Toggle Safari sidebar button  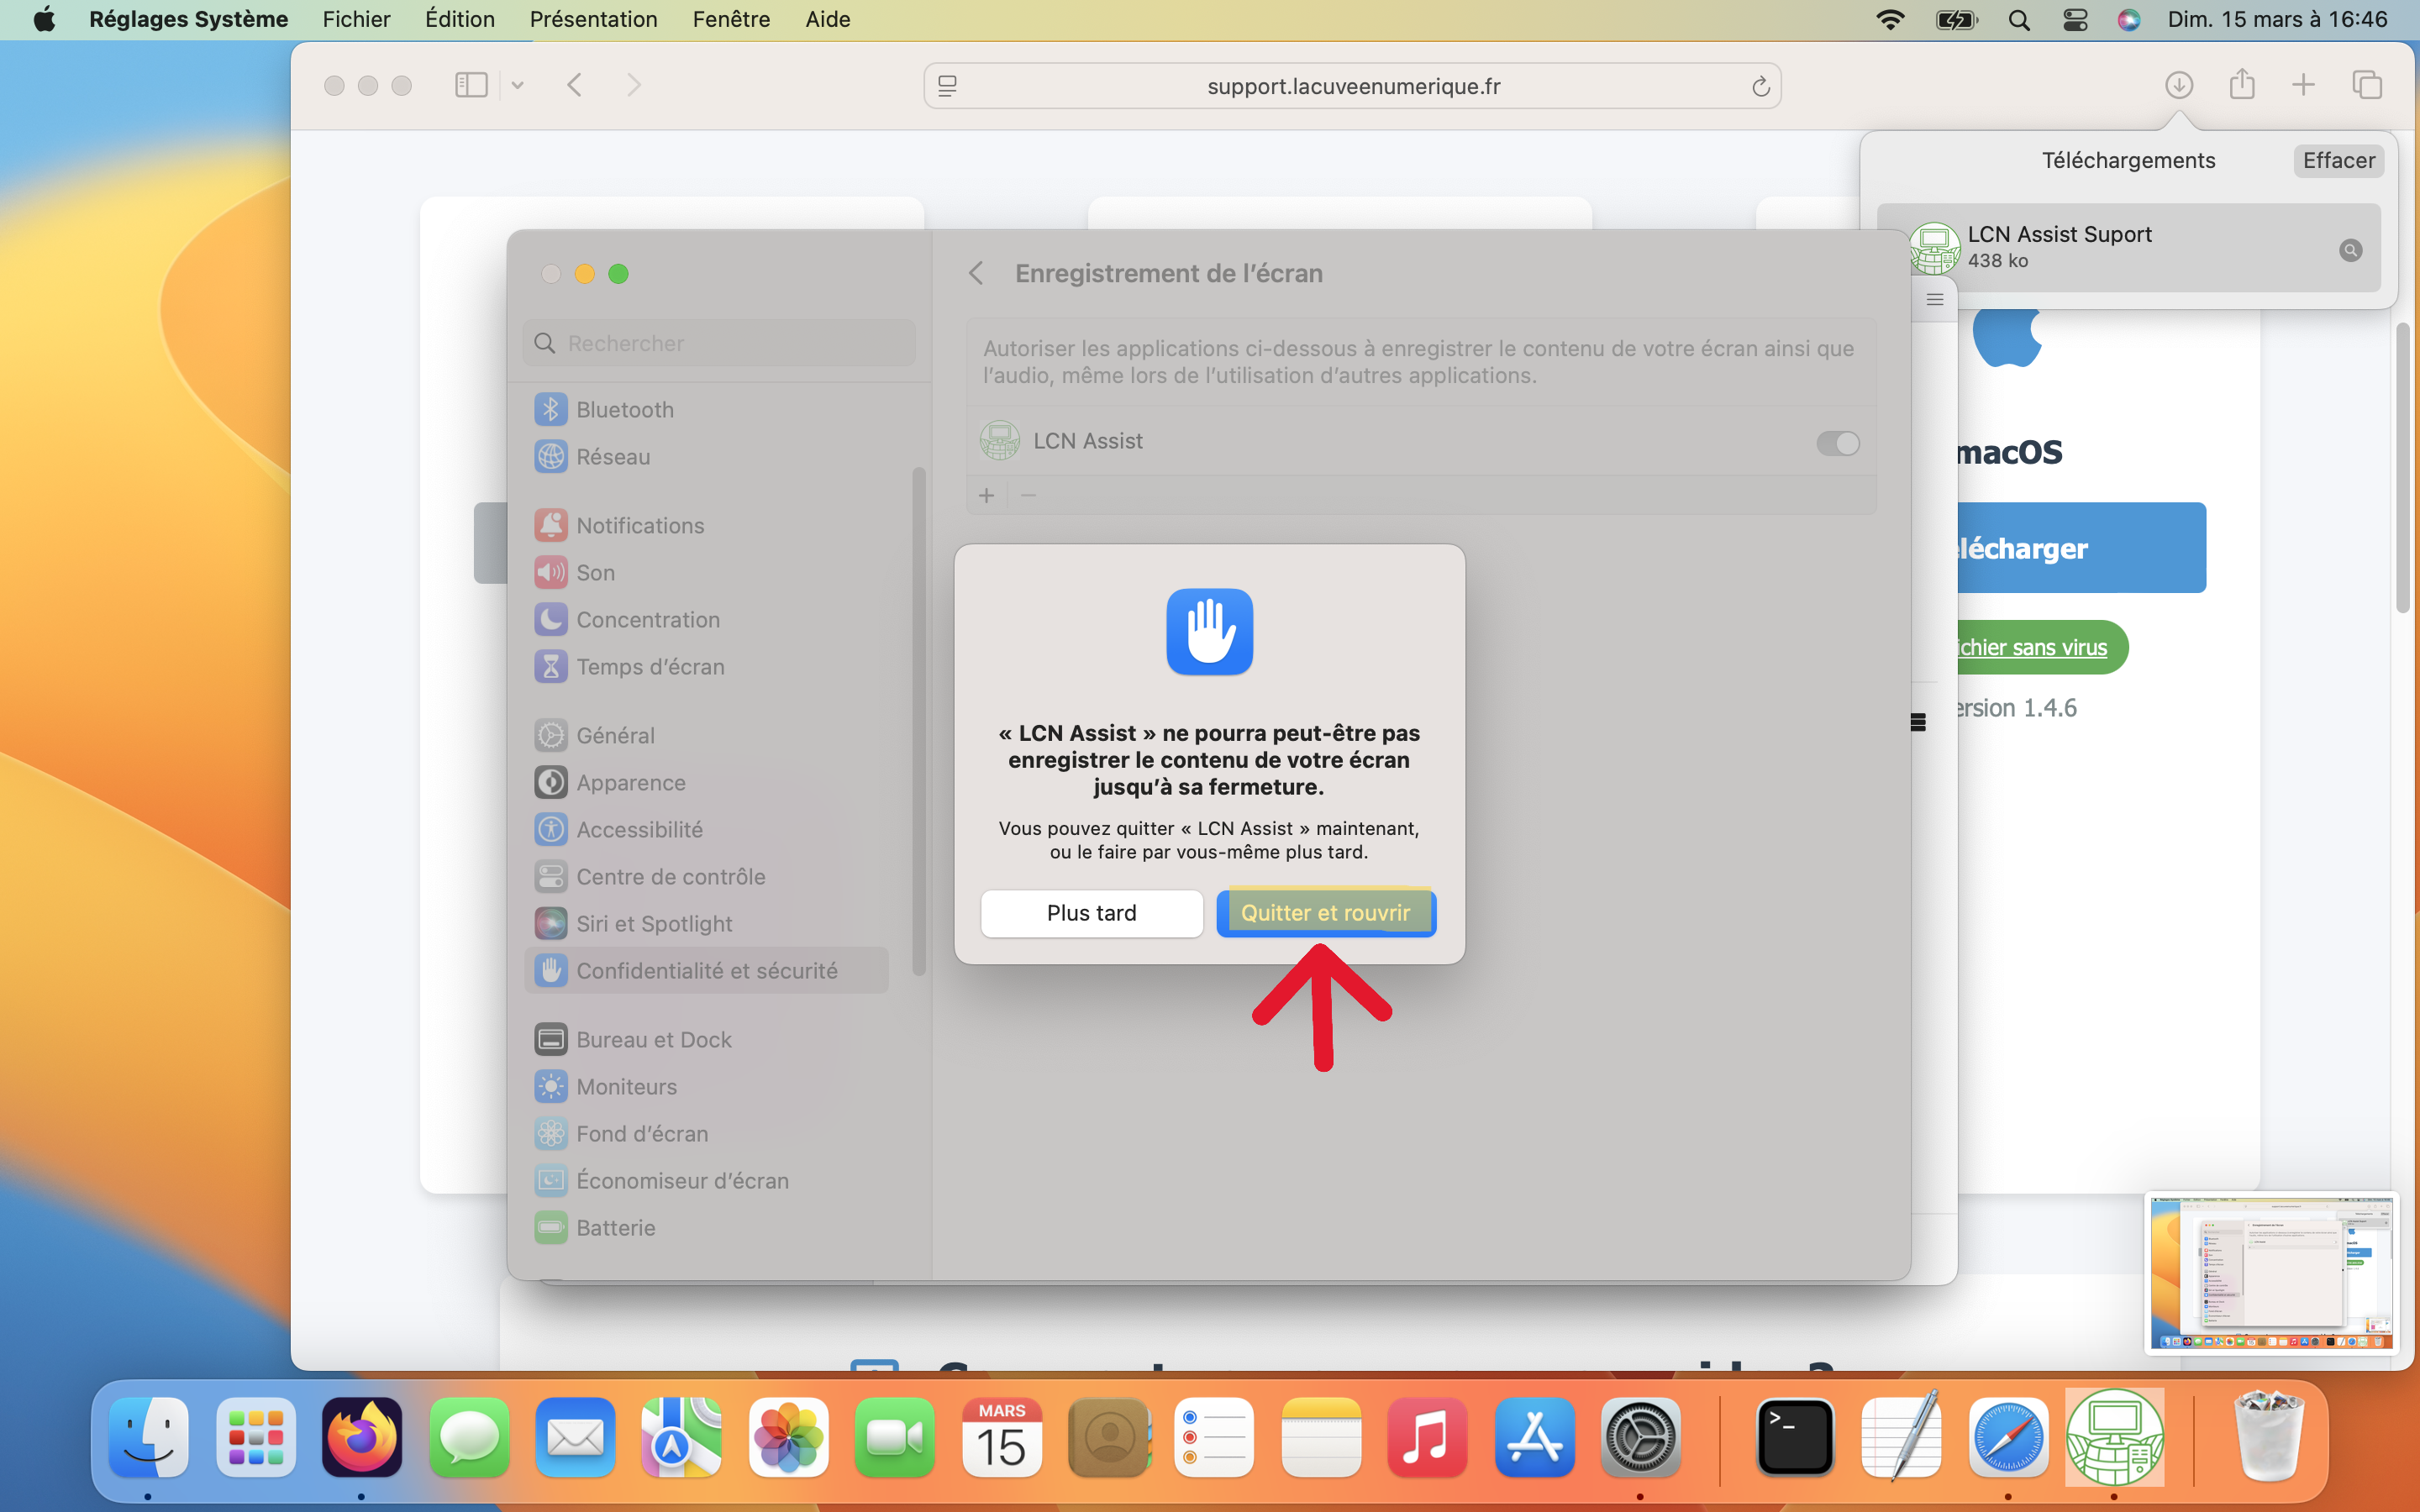471,85
